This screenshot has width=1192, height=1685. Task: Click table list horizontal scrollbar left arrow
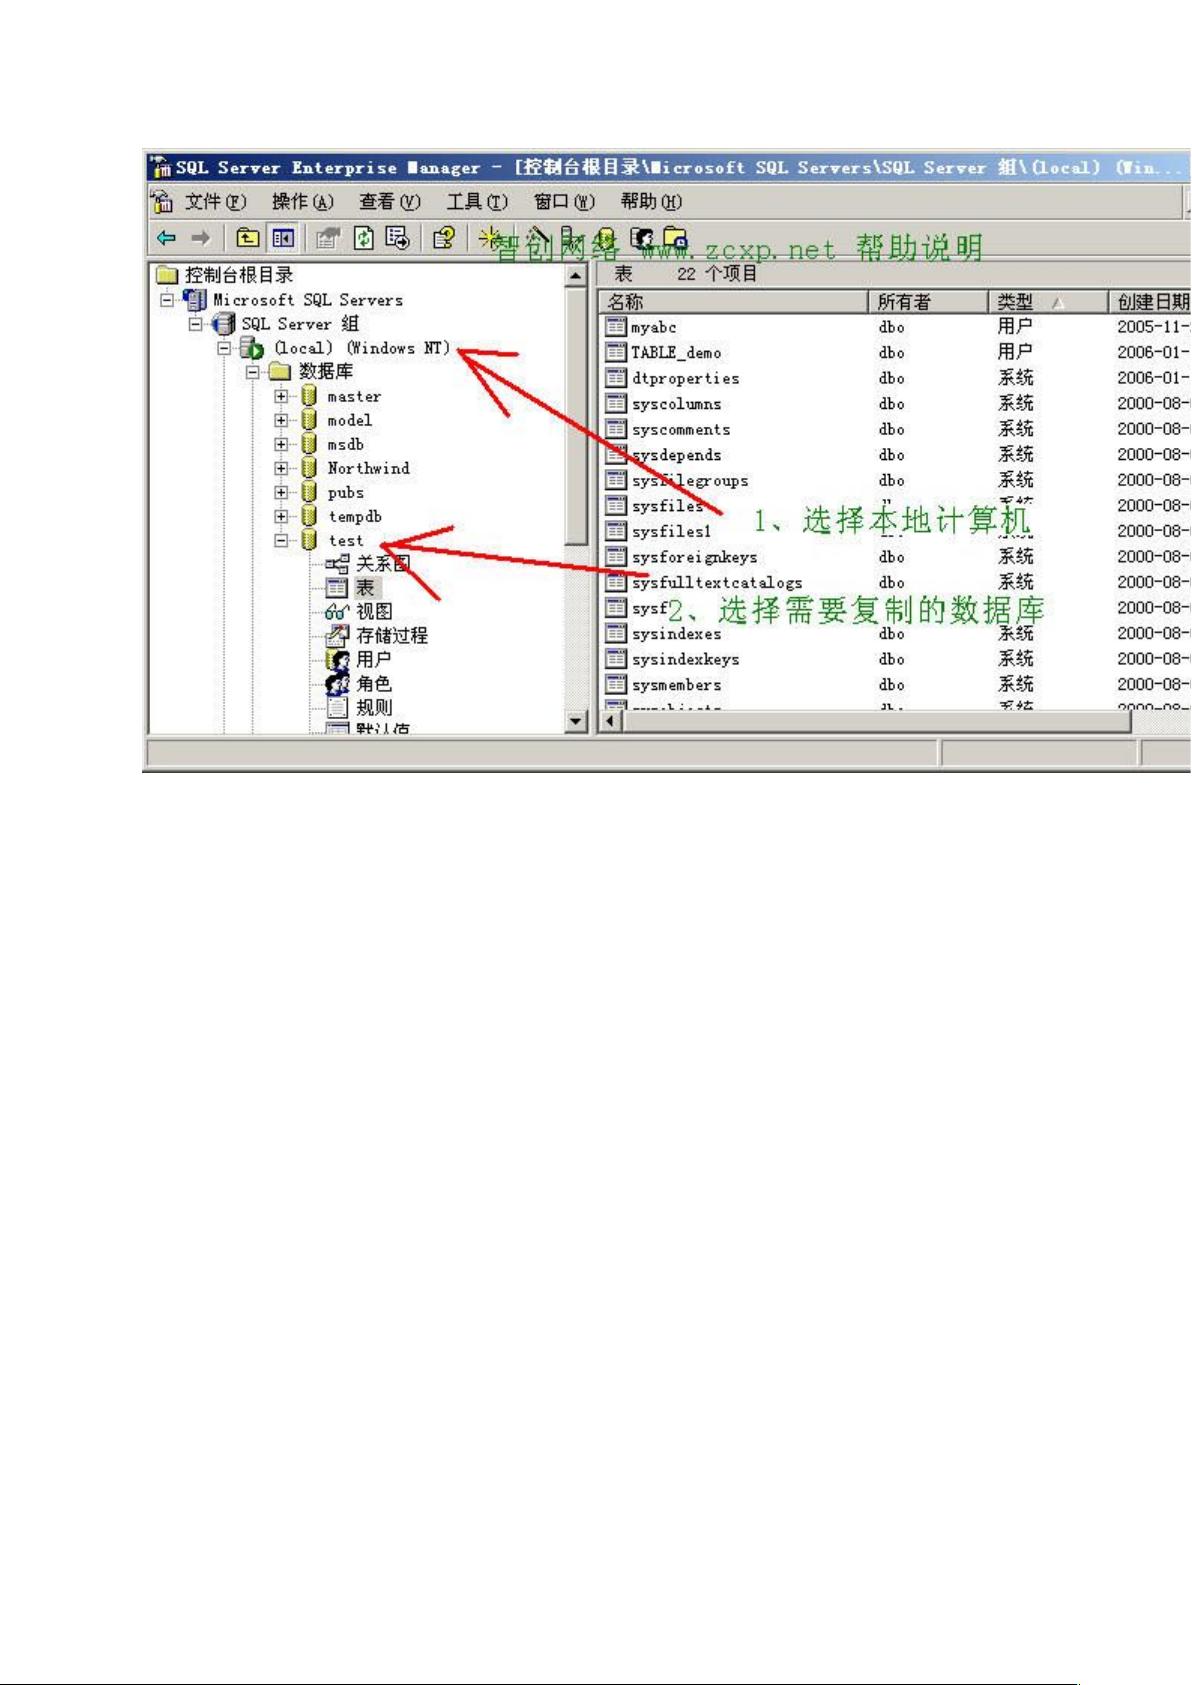(x=612, y=721)
